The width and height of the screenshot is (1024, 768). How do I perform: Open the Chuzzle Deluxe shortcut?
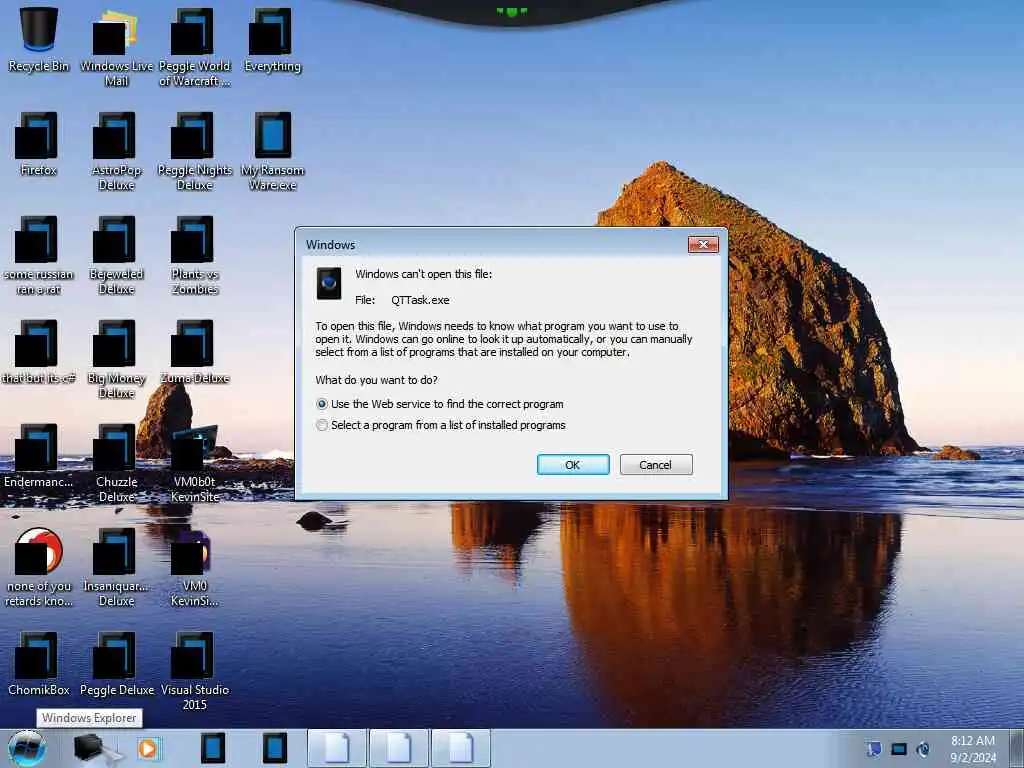click(x=116, y=464)
